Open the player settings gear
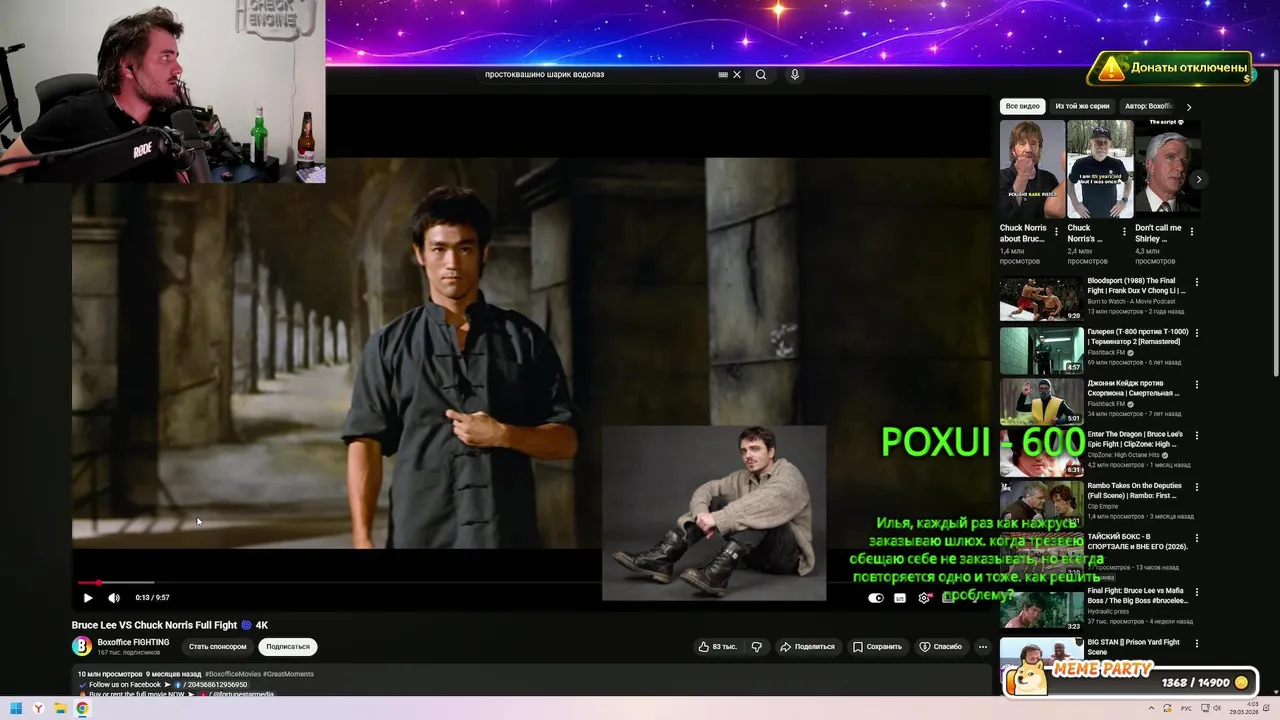This screenshot has height=720, width=1280. tap(924, 598)
